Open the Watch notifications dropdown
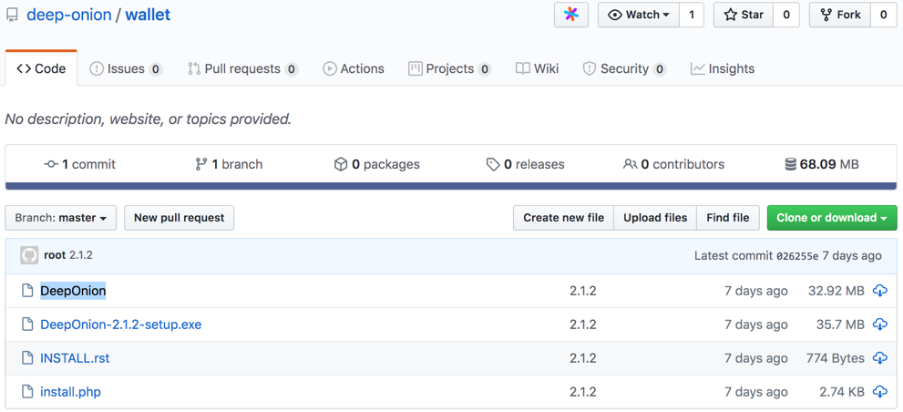The height and width of the screenshot is (412, 903). pos(638,15)
